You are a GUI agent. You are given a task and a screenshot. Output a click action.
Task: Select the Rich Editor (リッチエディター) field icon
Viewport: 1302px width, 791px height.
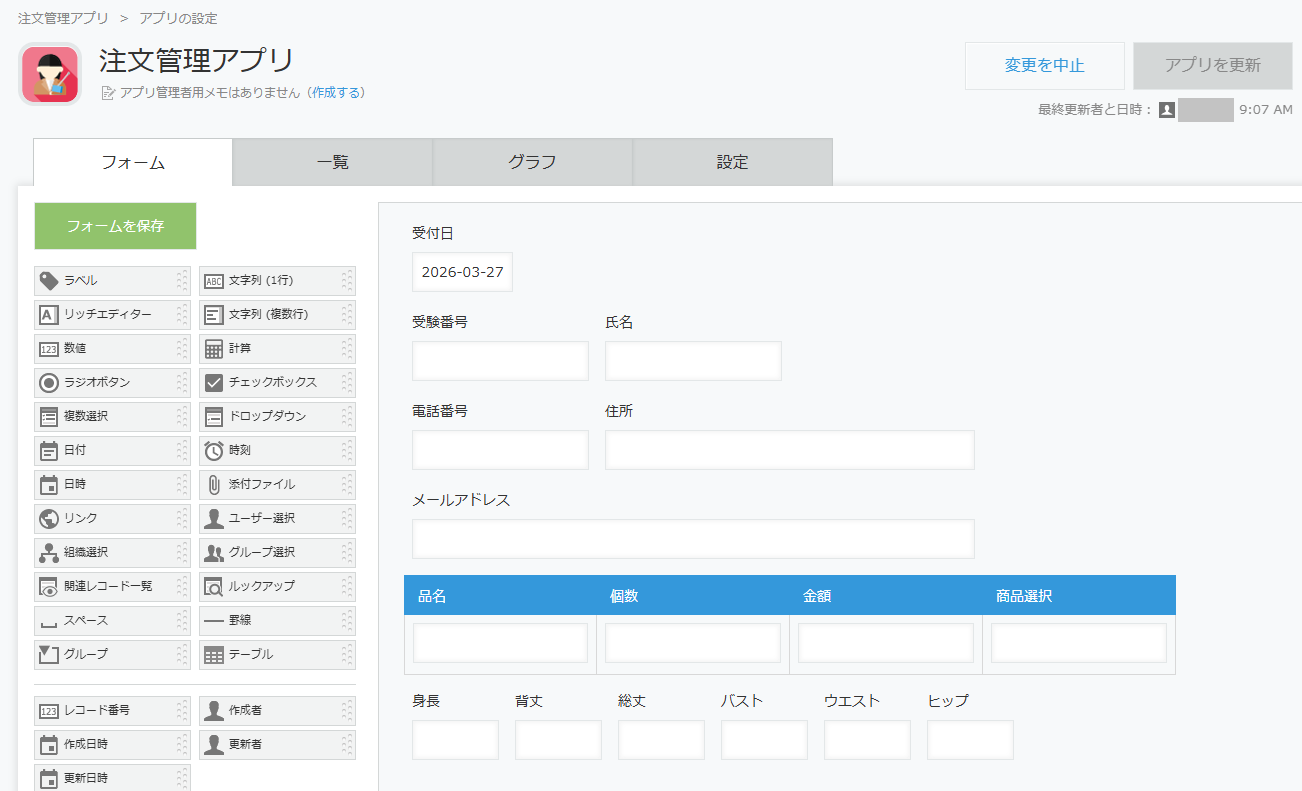[x=48, y=315]
